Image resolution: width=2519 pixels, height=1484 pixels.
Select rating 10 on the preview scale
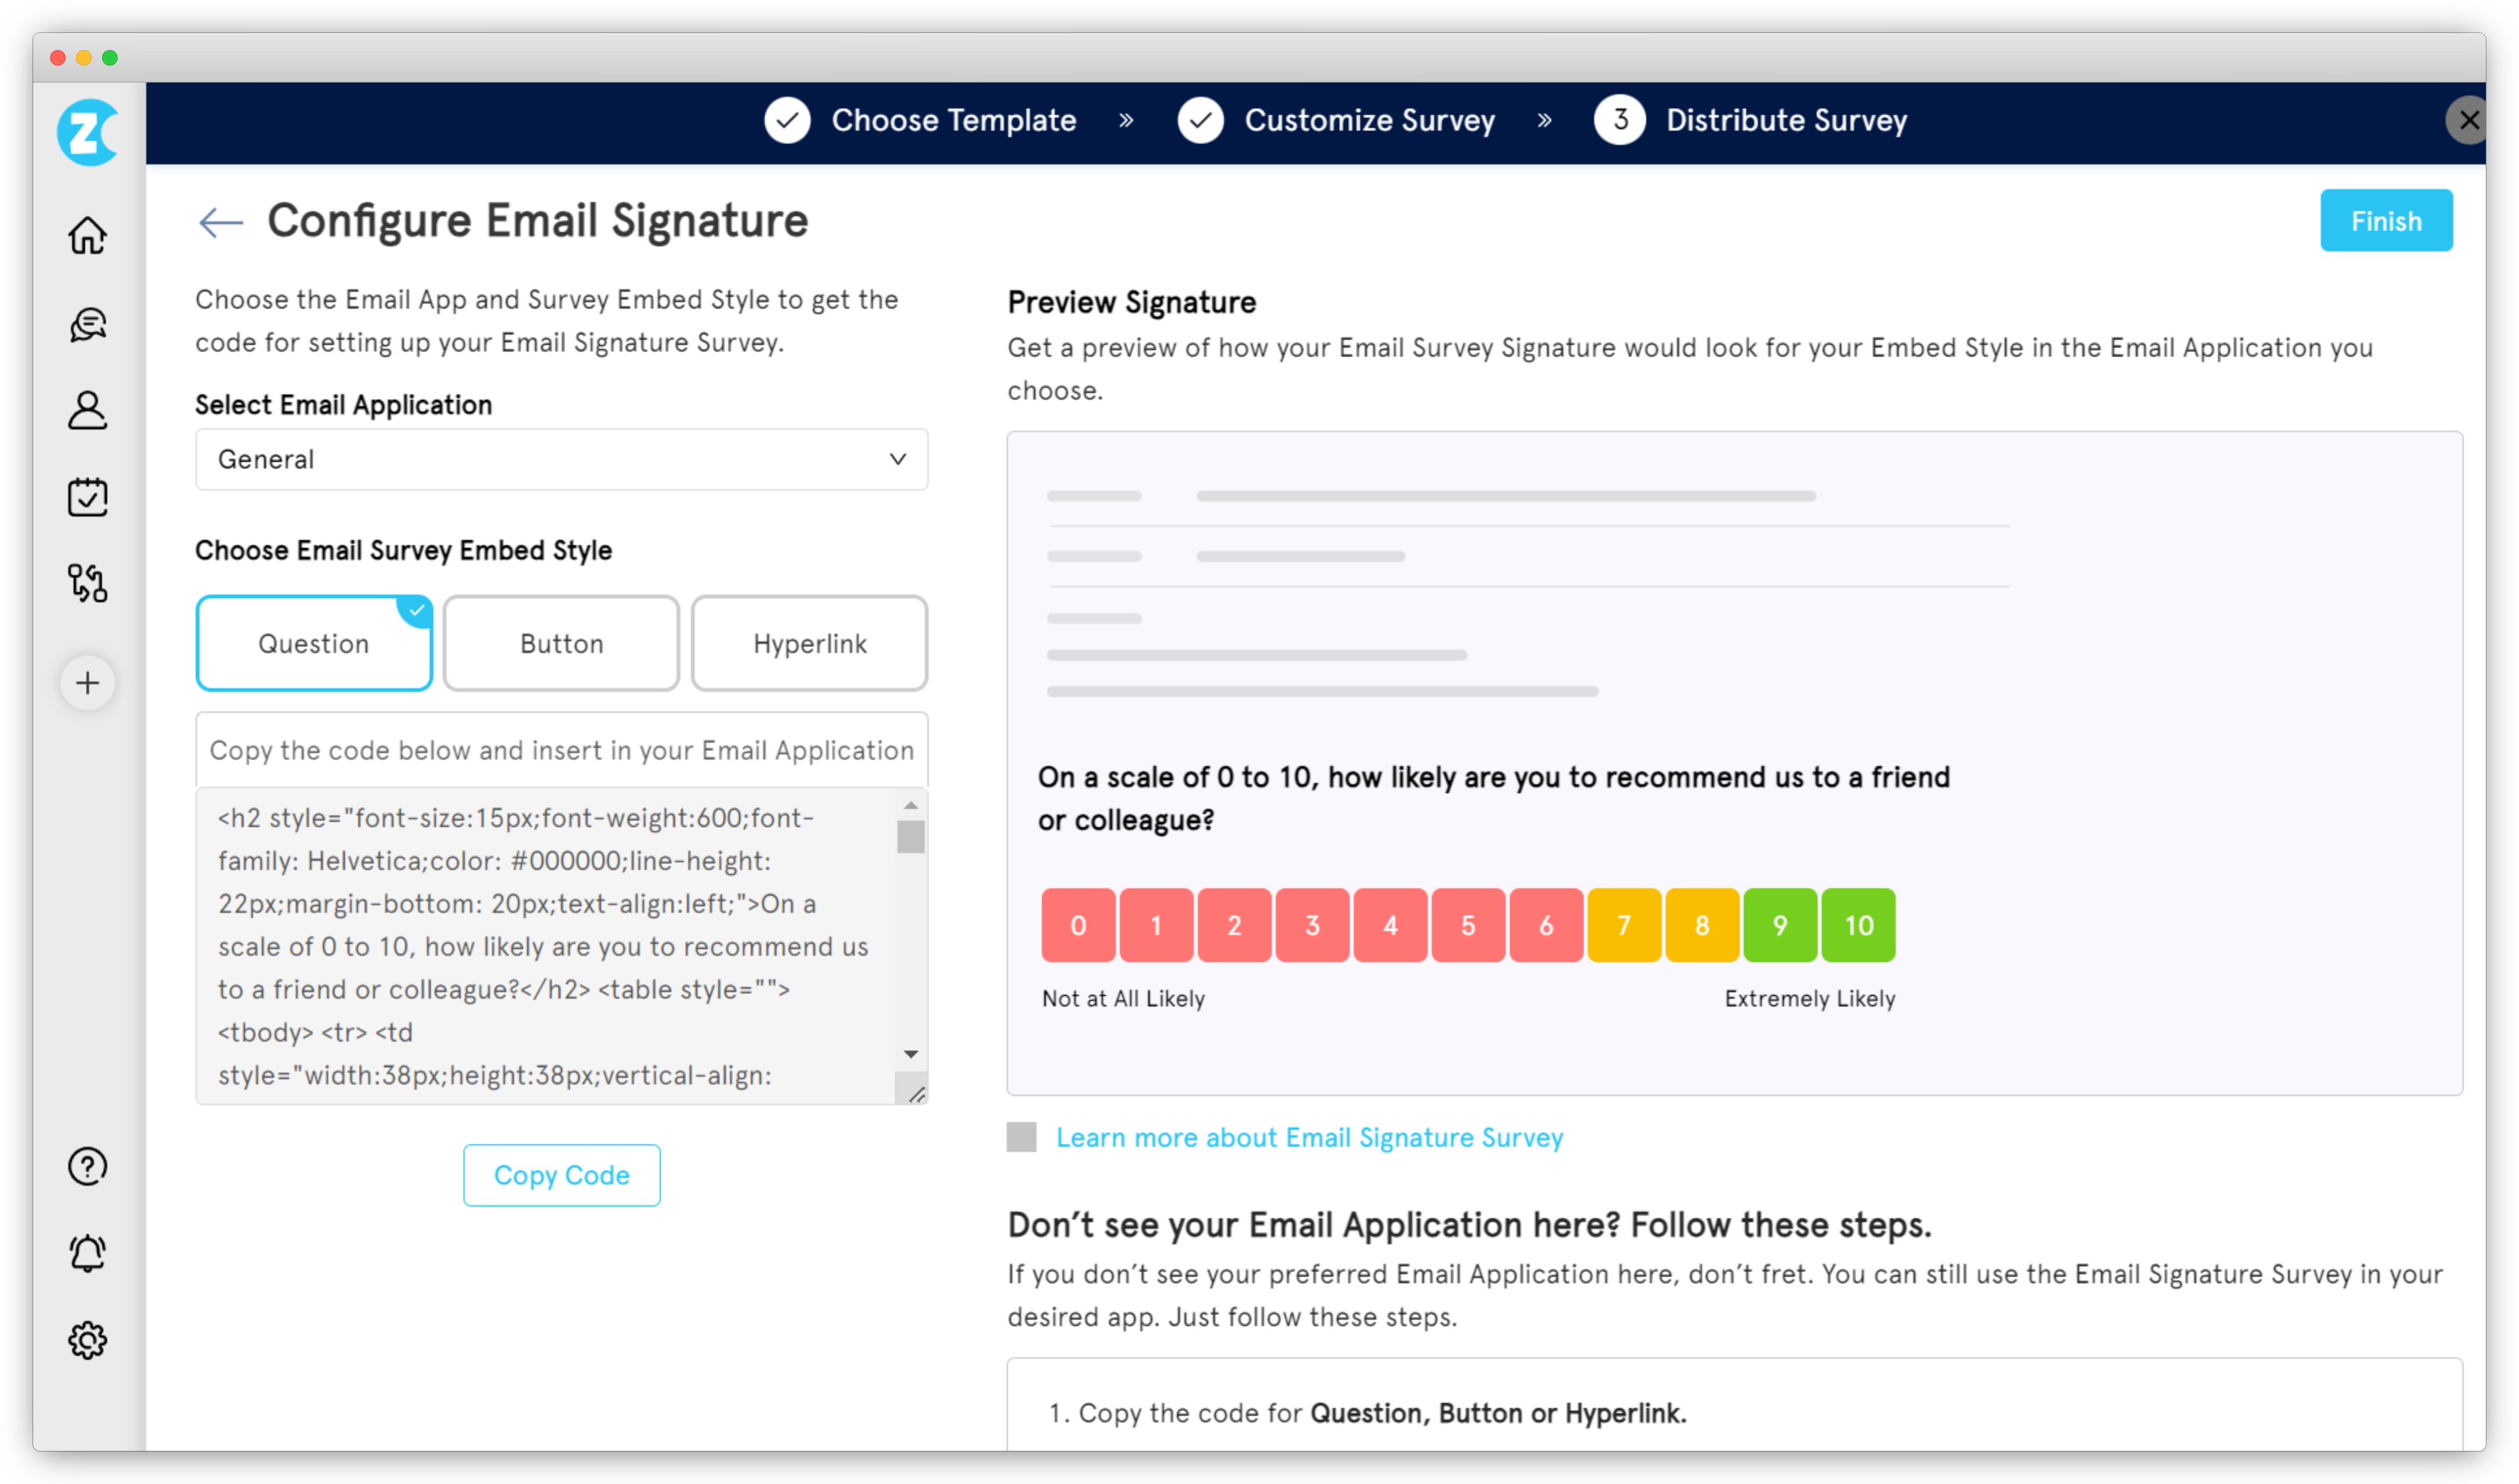(1858, 924)
